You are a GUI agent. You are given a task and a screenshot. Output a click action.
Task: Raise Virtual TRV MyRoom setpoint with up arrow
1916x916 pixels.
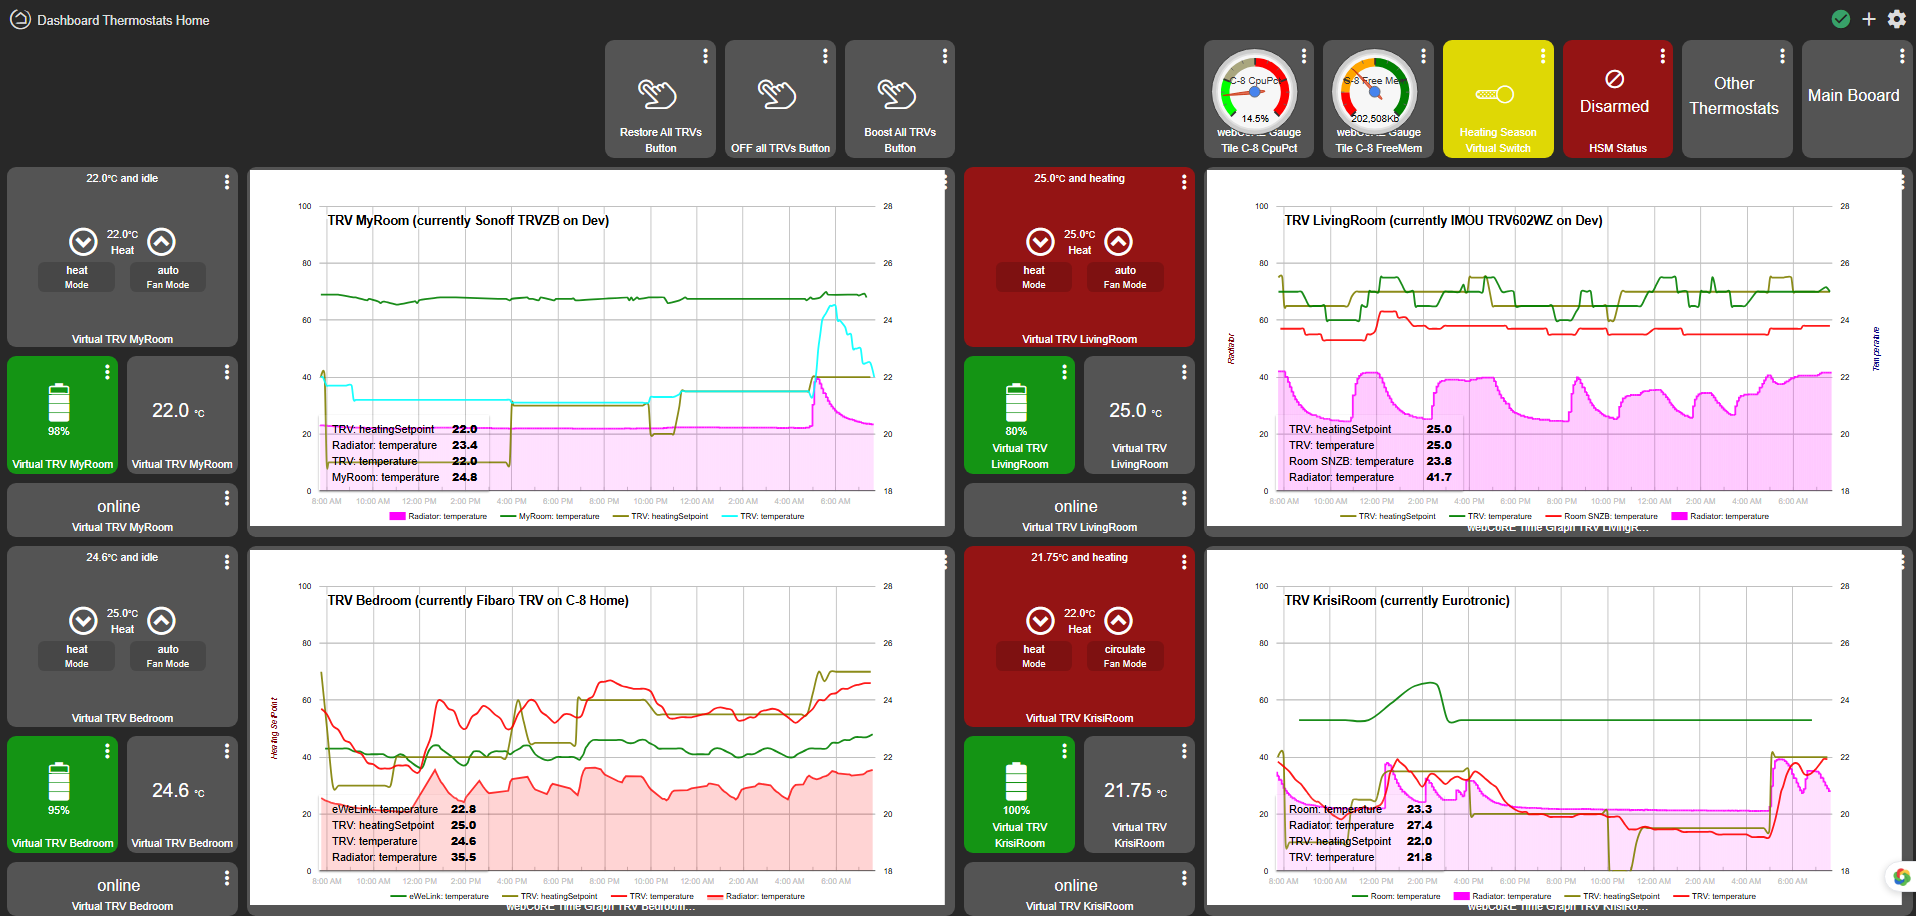tap(161, 242)
